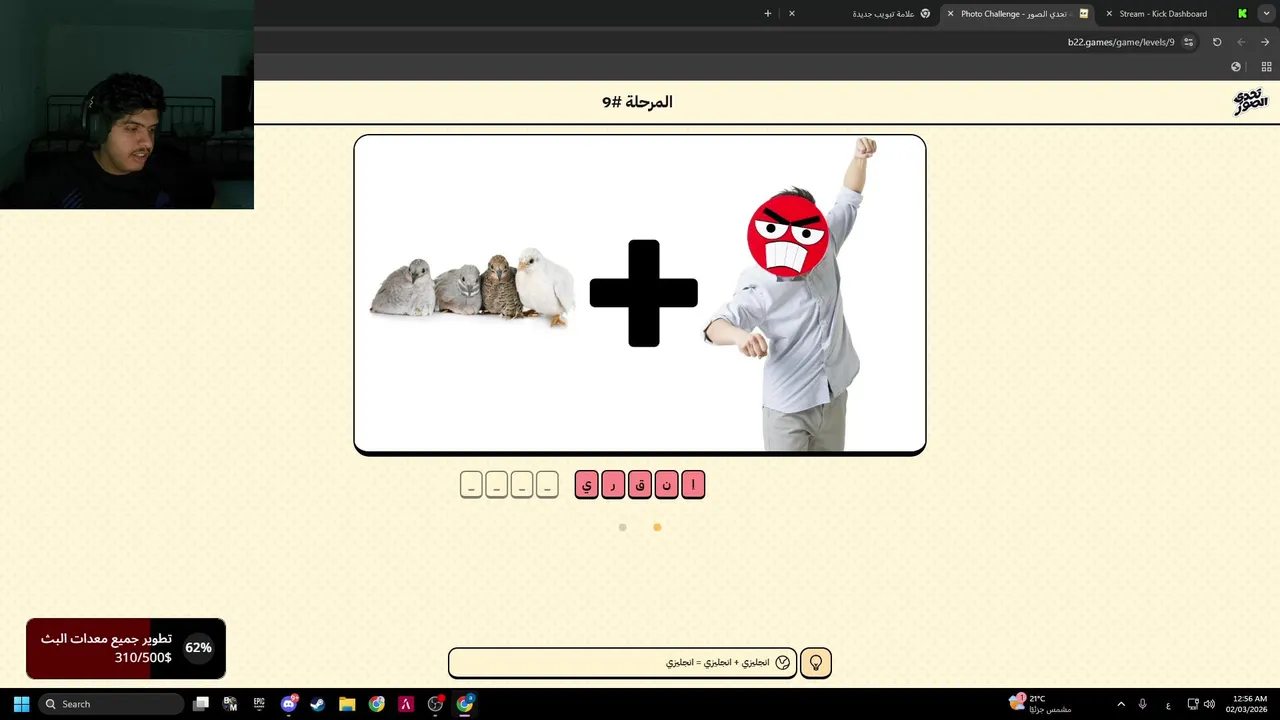Image resolution: width=1280 pixels, height=720 pixels.
Task: Open site information icon in address bar
Action: [x=1188, y=42]
